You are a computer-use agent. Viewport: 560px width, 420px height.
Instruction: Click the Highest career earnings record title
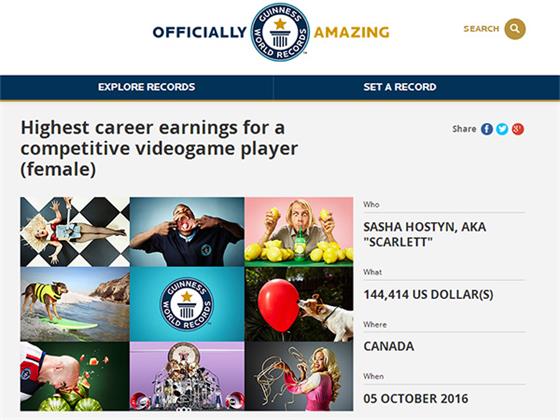[x=159, y=148]
